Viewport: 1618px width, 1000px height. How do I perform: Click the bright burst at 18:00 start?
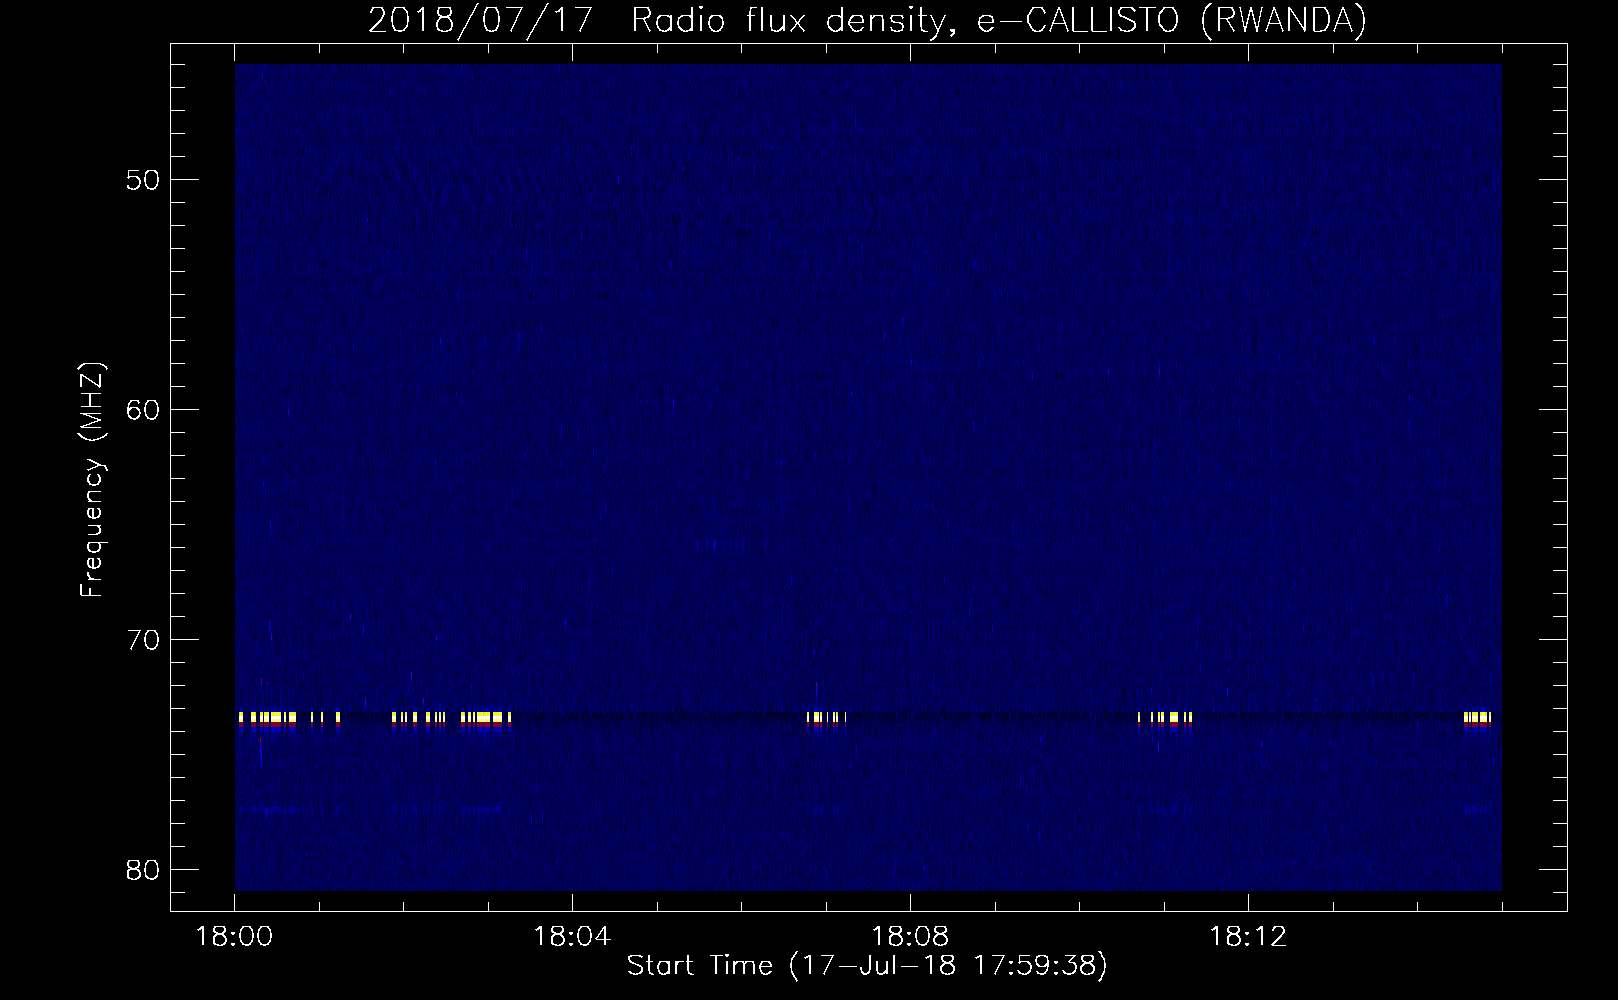pyautogui.click(x=267, y=718)
